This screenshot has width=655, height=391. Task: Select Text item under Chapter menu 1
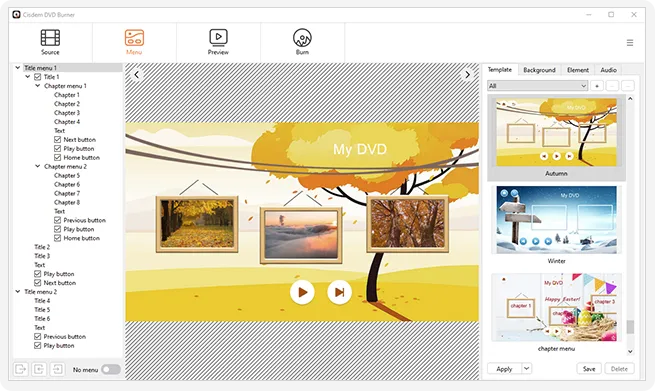click(x=60, y=131)
